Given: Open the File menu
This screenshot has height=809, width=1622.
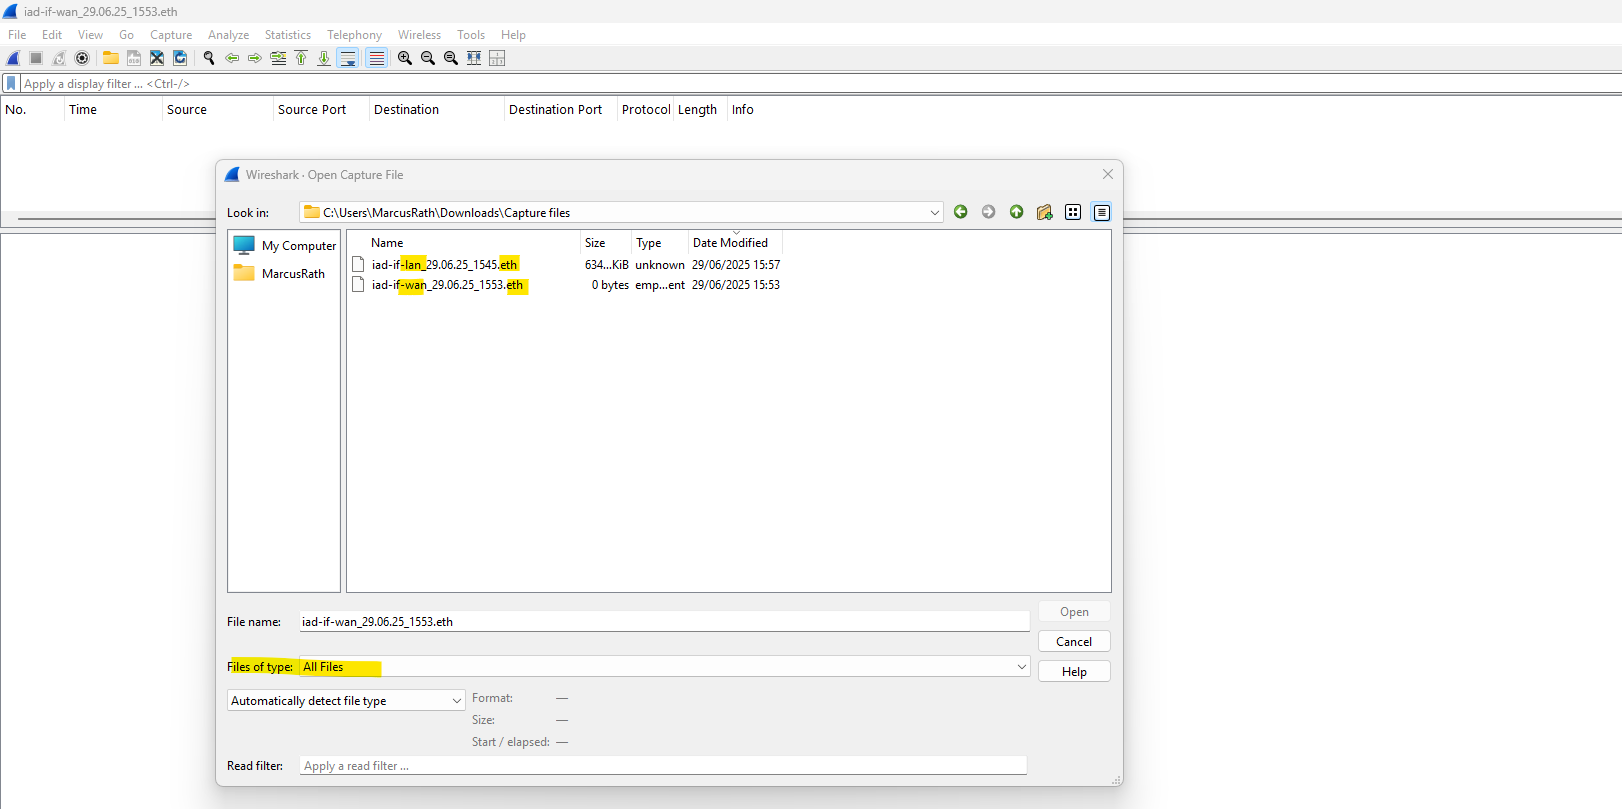Looking at the screenshot, I should [x=17, y=35].
